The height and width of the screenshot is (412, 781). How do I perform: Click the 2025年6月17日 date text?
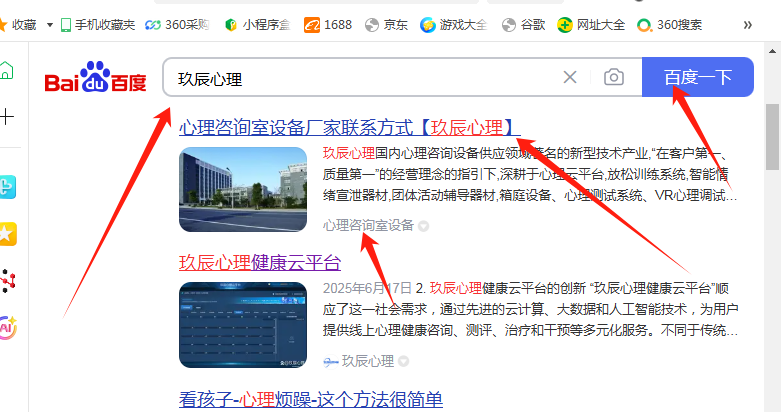tap(367, 288)
